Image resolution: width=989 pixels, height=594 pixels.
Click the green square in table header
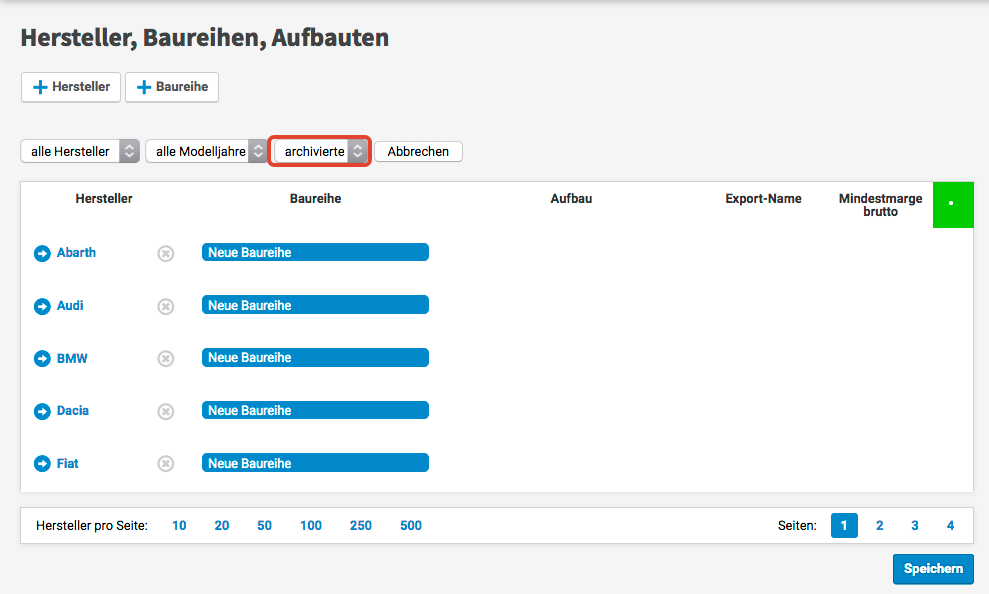951,204
